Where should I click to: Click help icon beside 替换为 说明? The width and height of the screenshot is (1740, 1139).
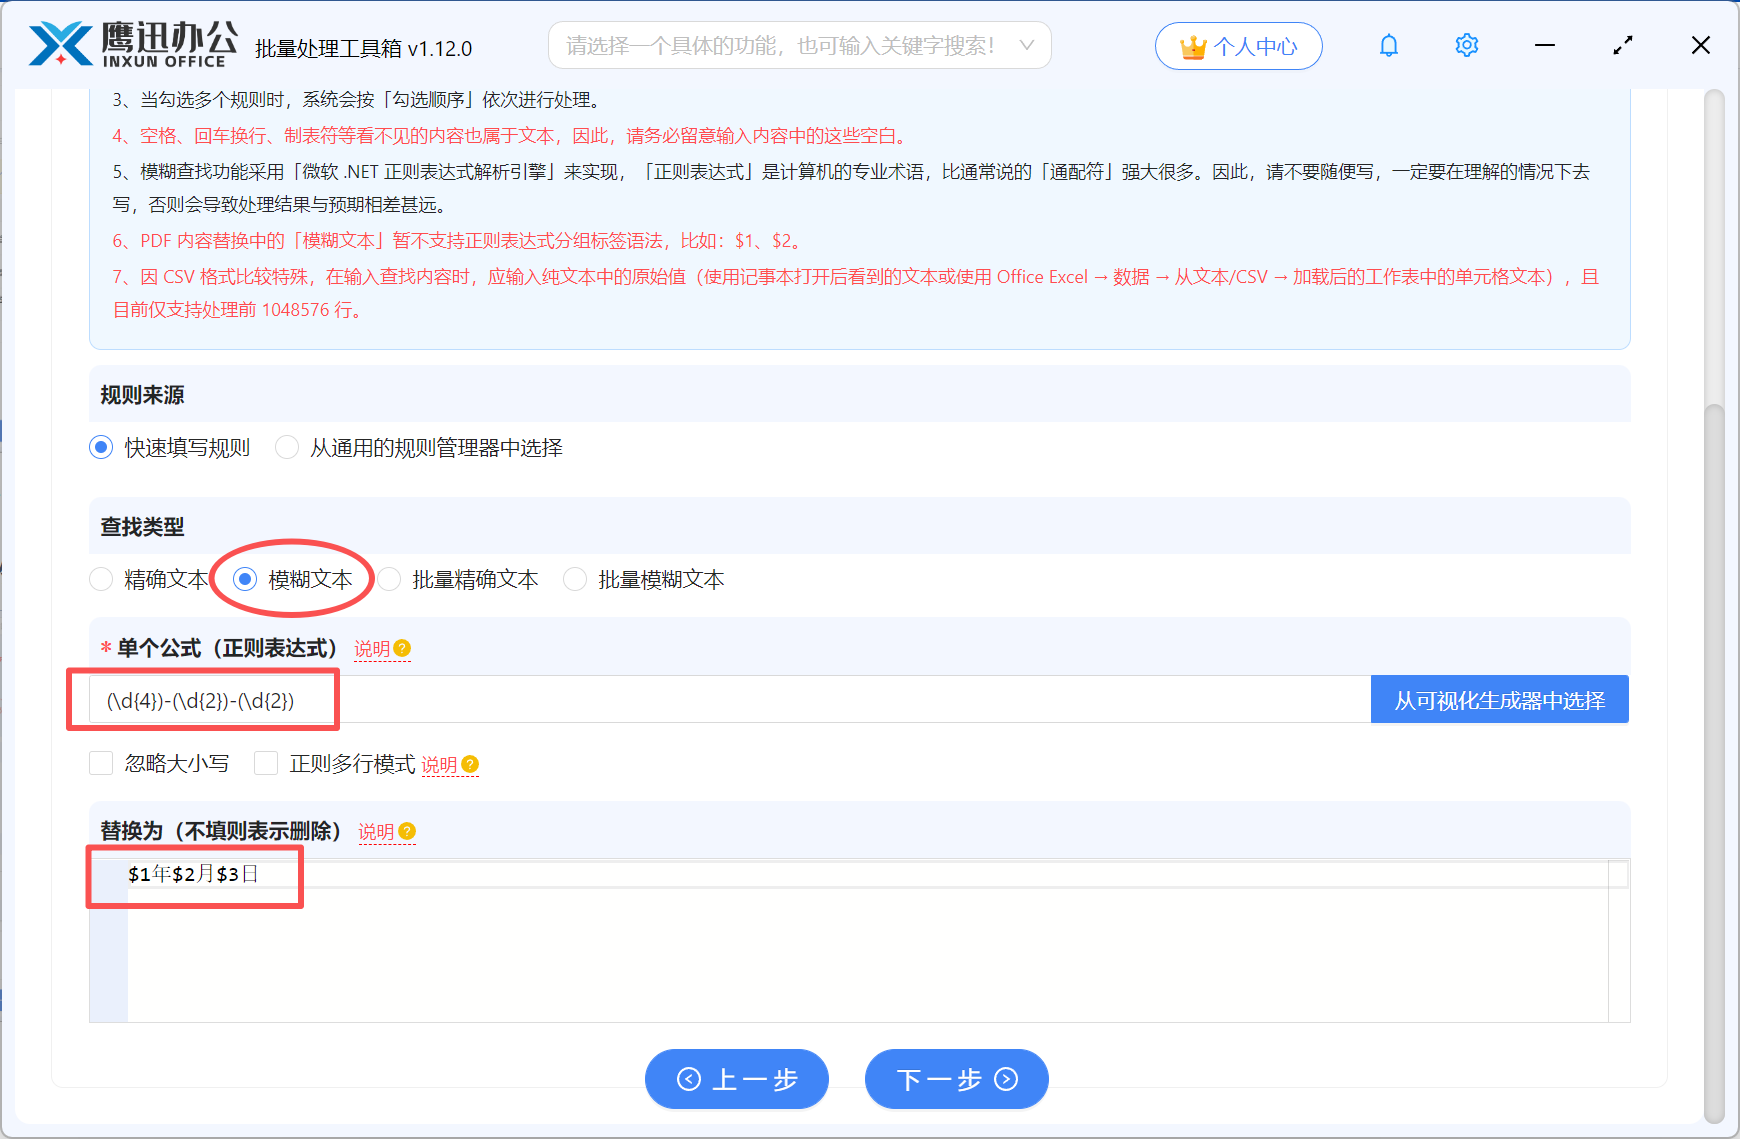(x=408, y=831)
